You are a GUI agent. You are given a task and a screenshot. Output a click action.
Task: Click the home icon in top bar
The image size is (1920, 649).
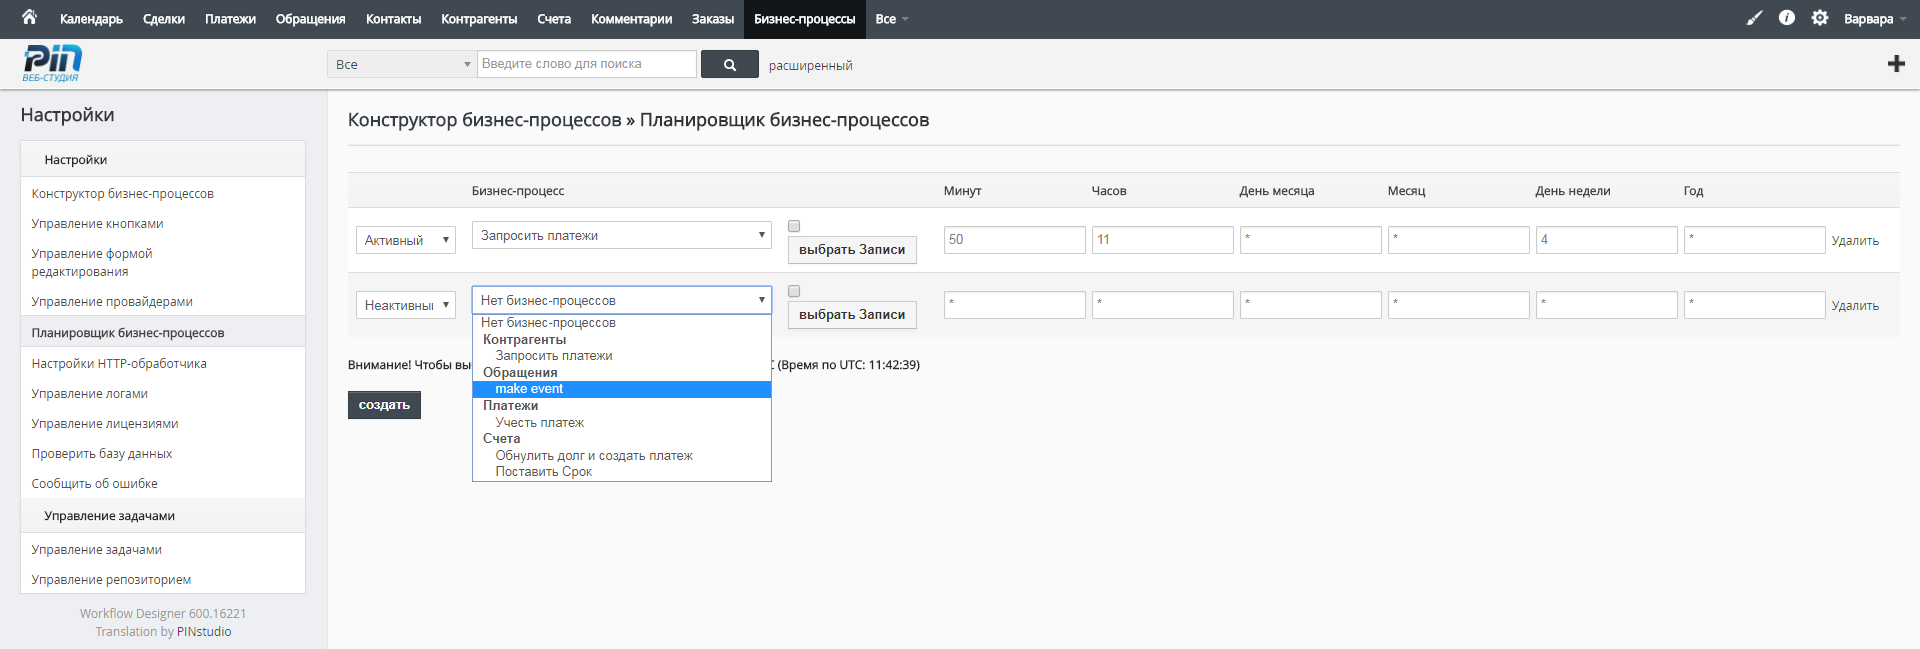29,17
